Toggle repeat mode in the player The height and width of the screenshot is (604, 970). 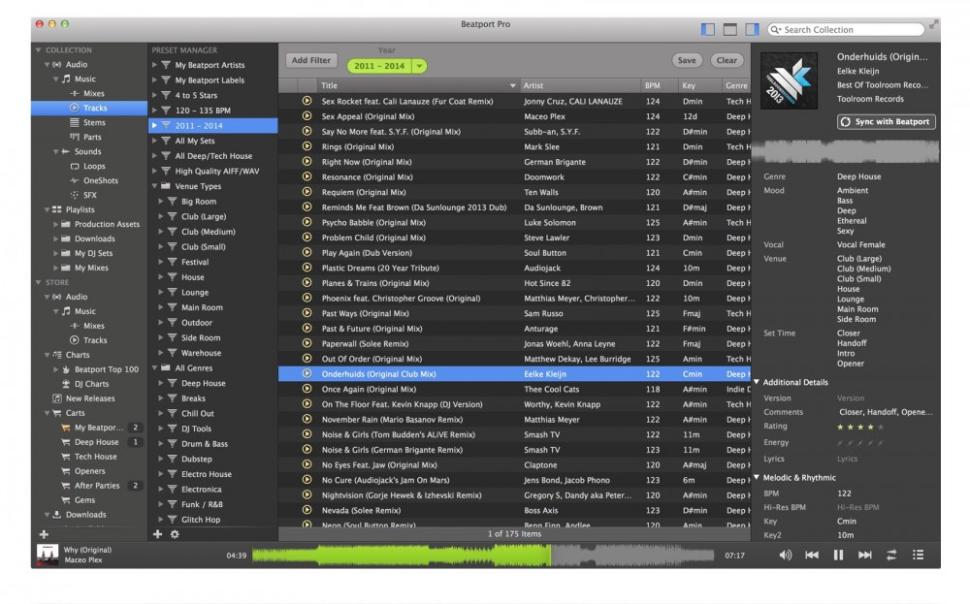coord(891,555)
